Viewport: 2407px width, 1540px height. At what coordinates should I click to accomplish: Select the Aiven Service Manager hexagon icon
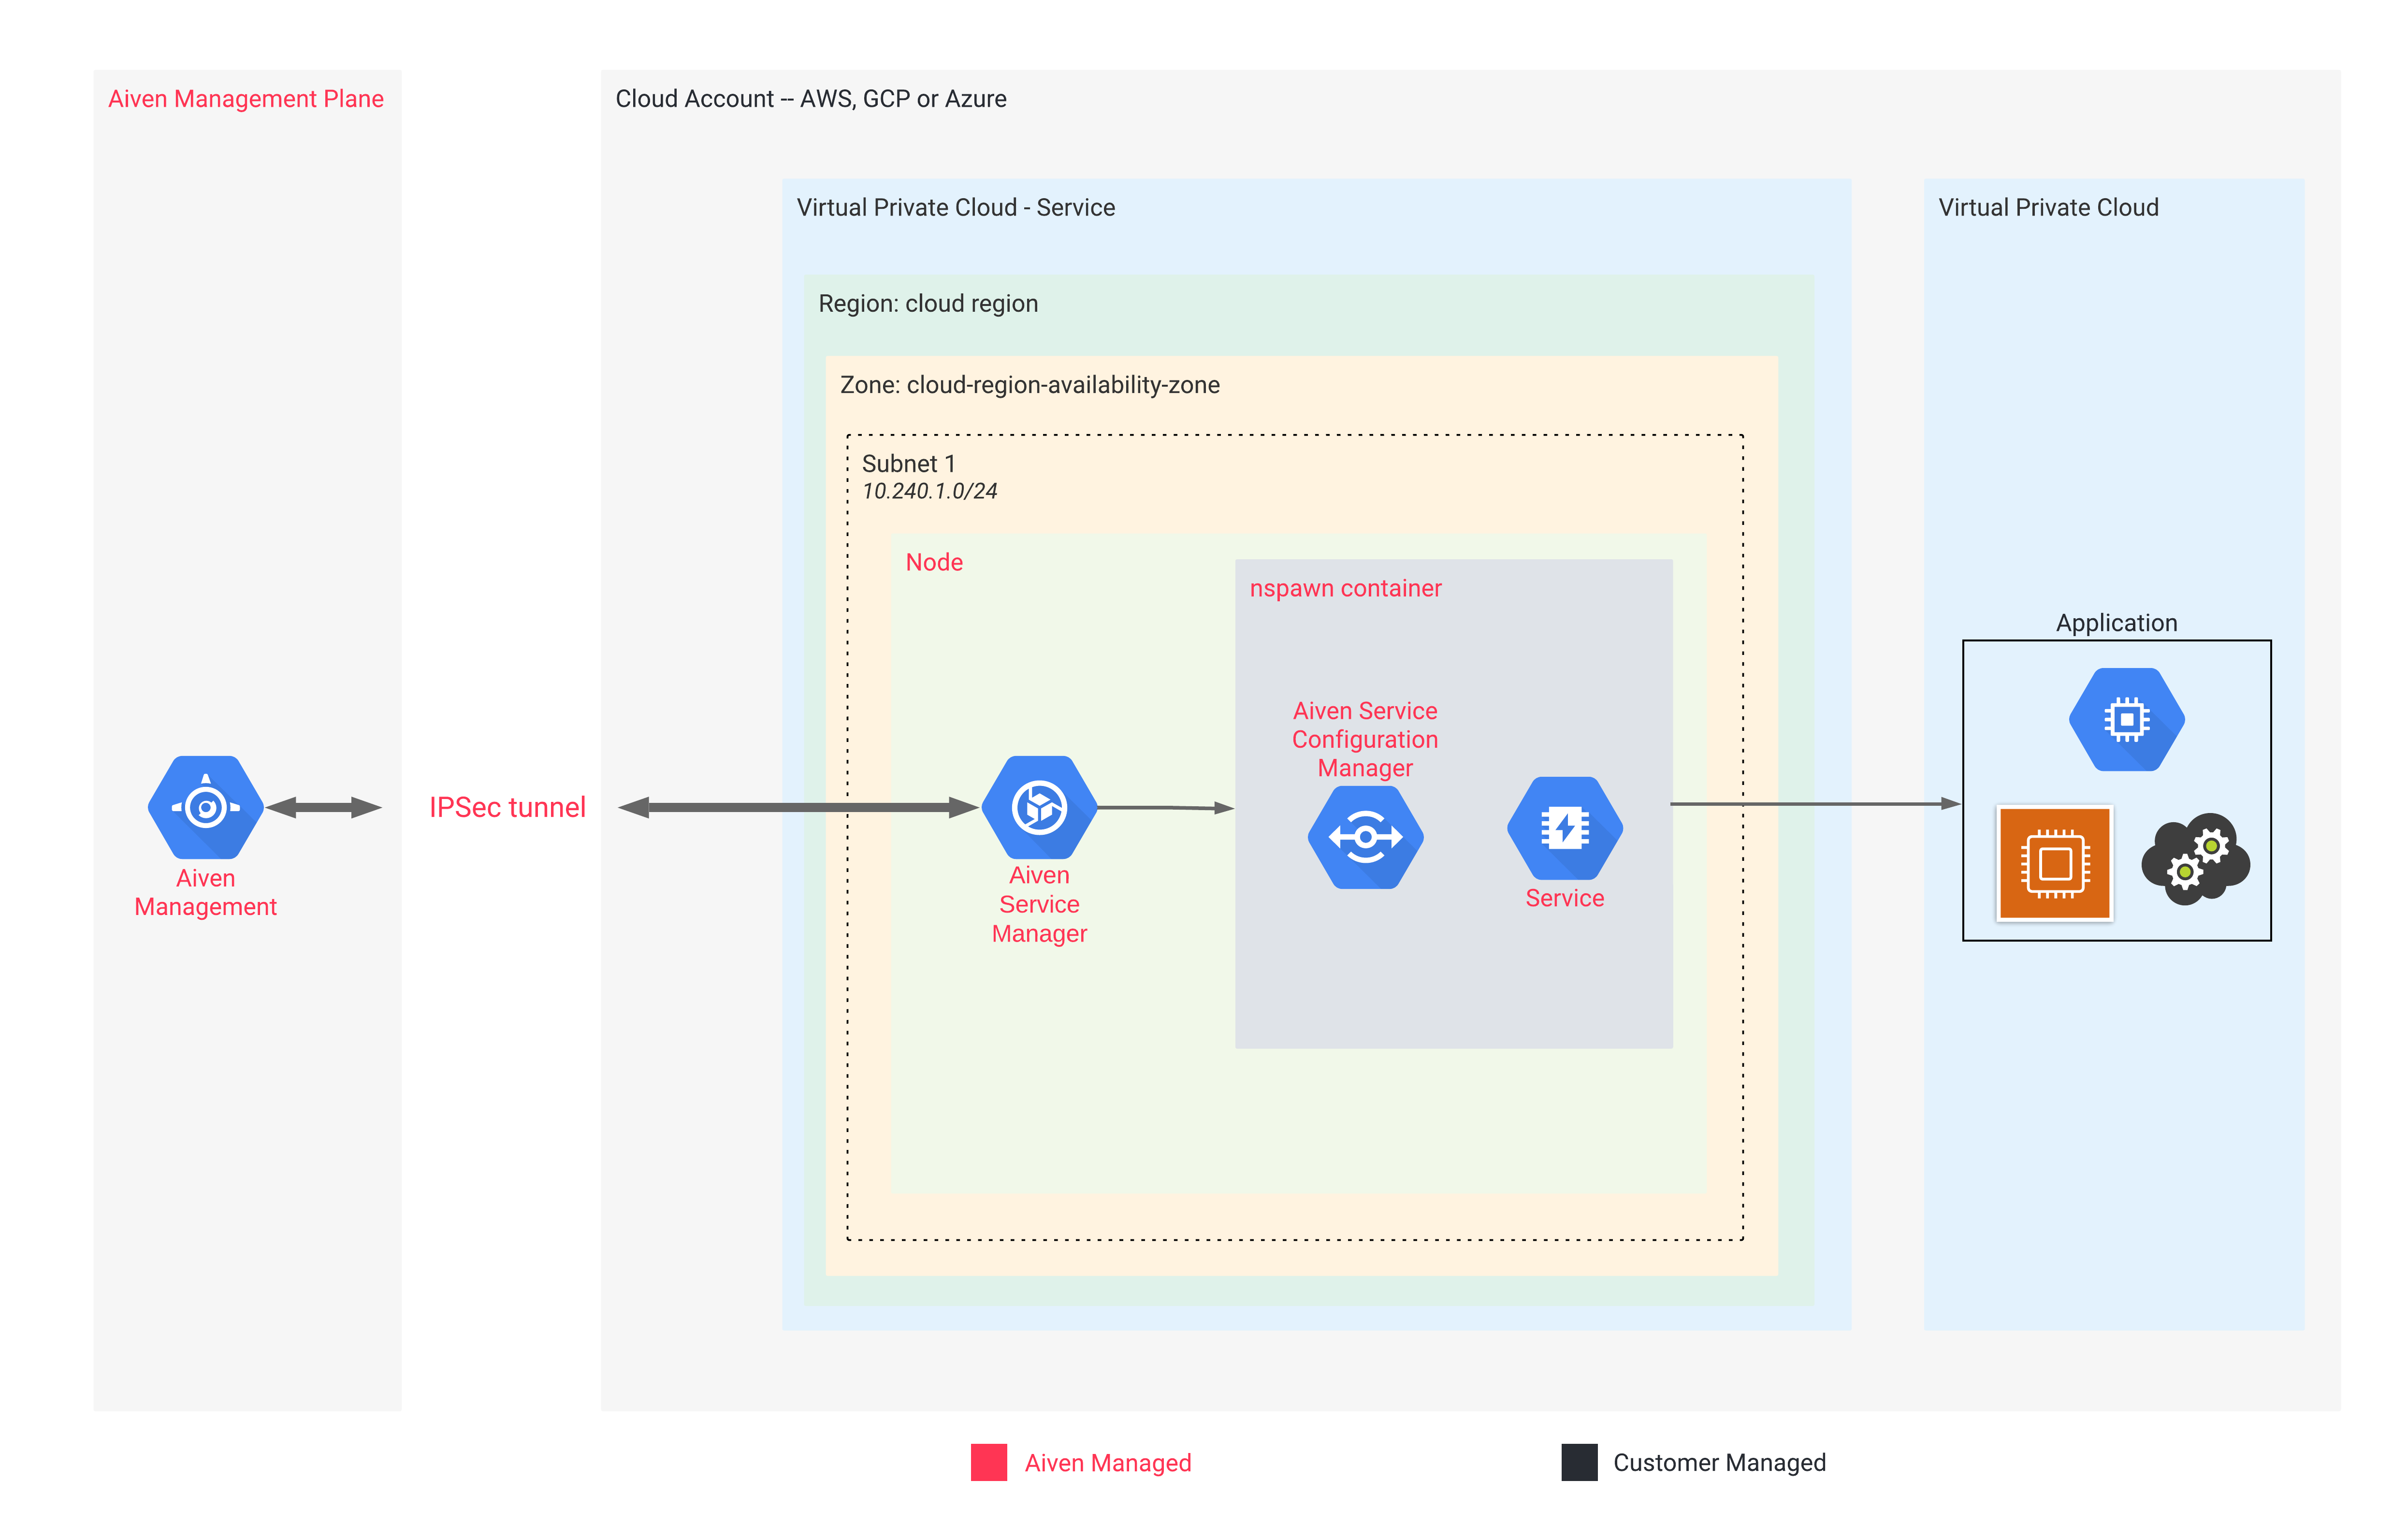(x=1039, y=807)
